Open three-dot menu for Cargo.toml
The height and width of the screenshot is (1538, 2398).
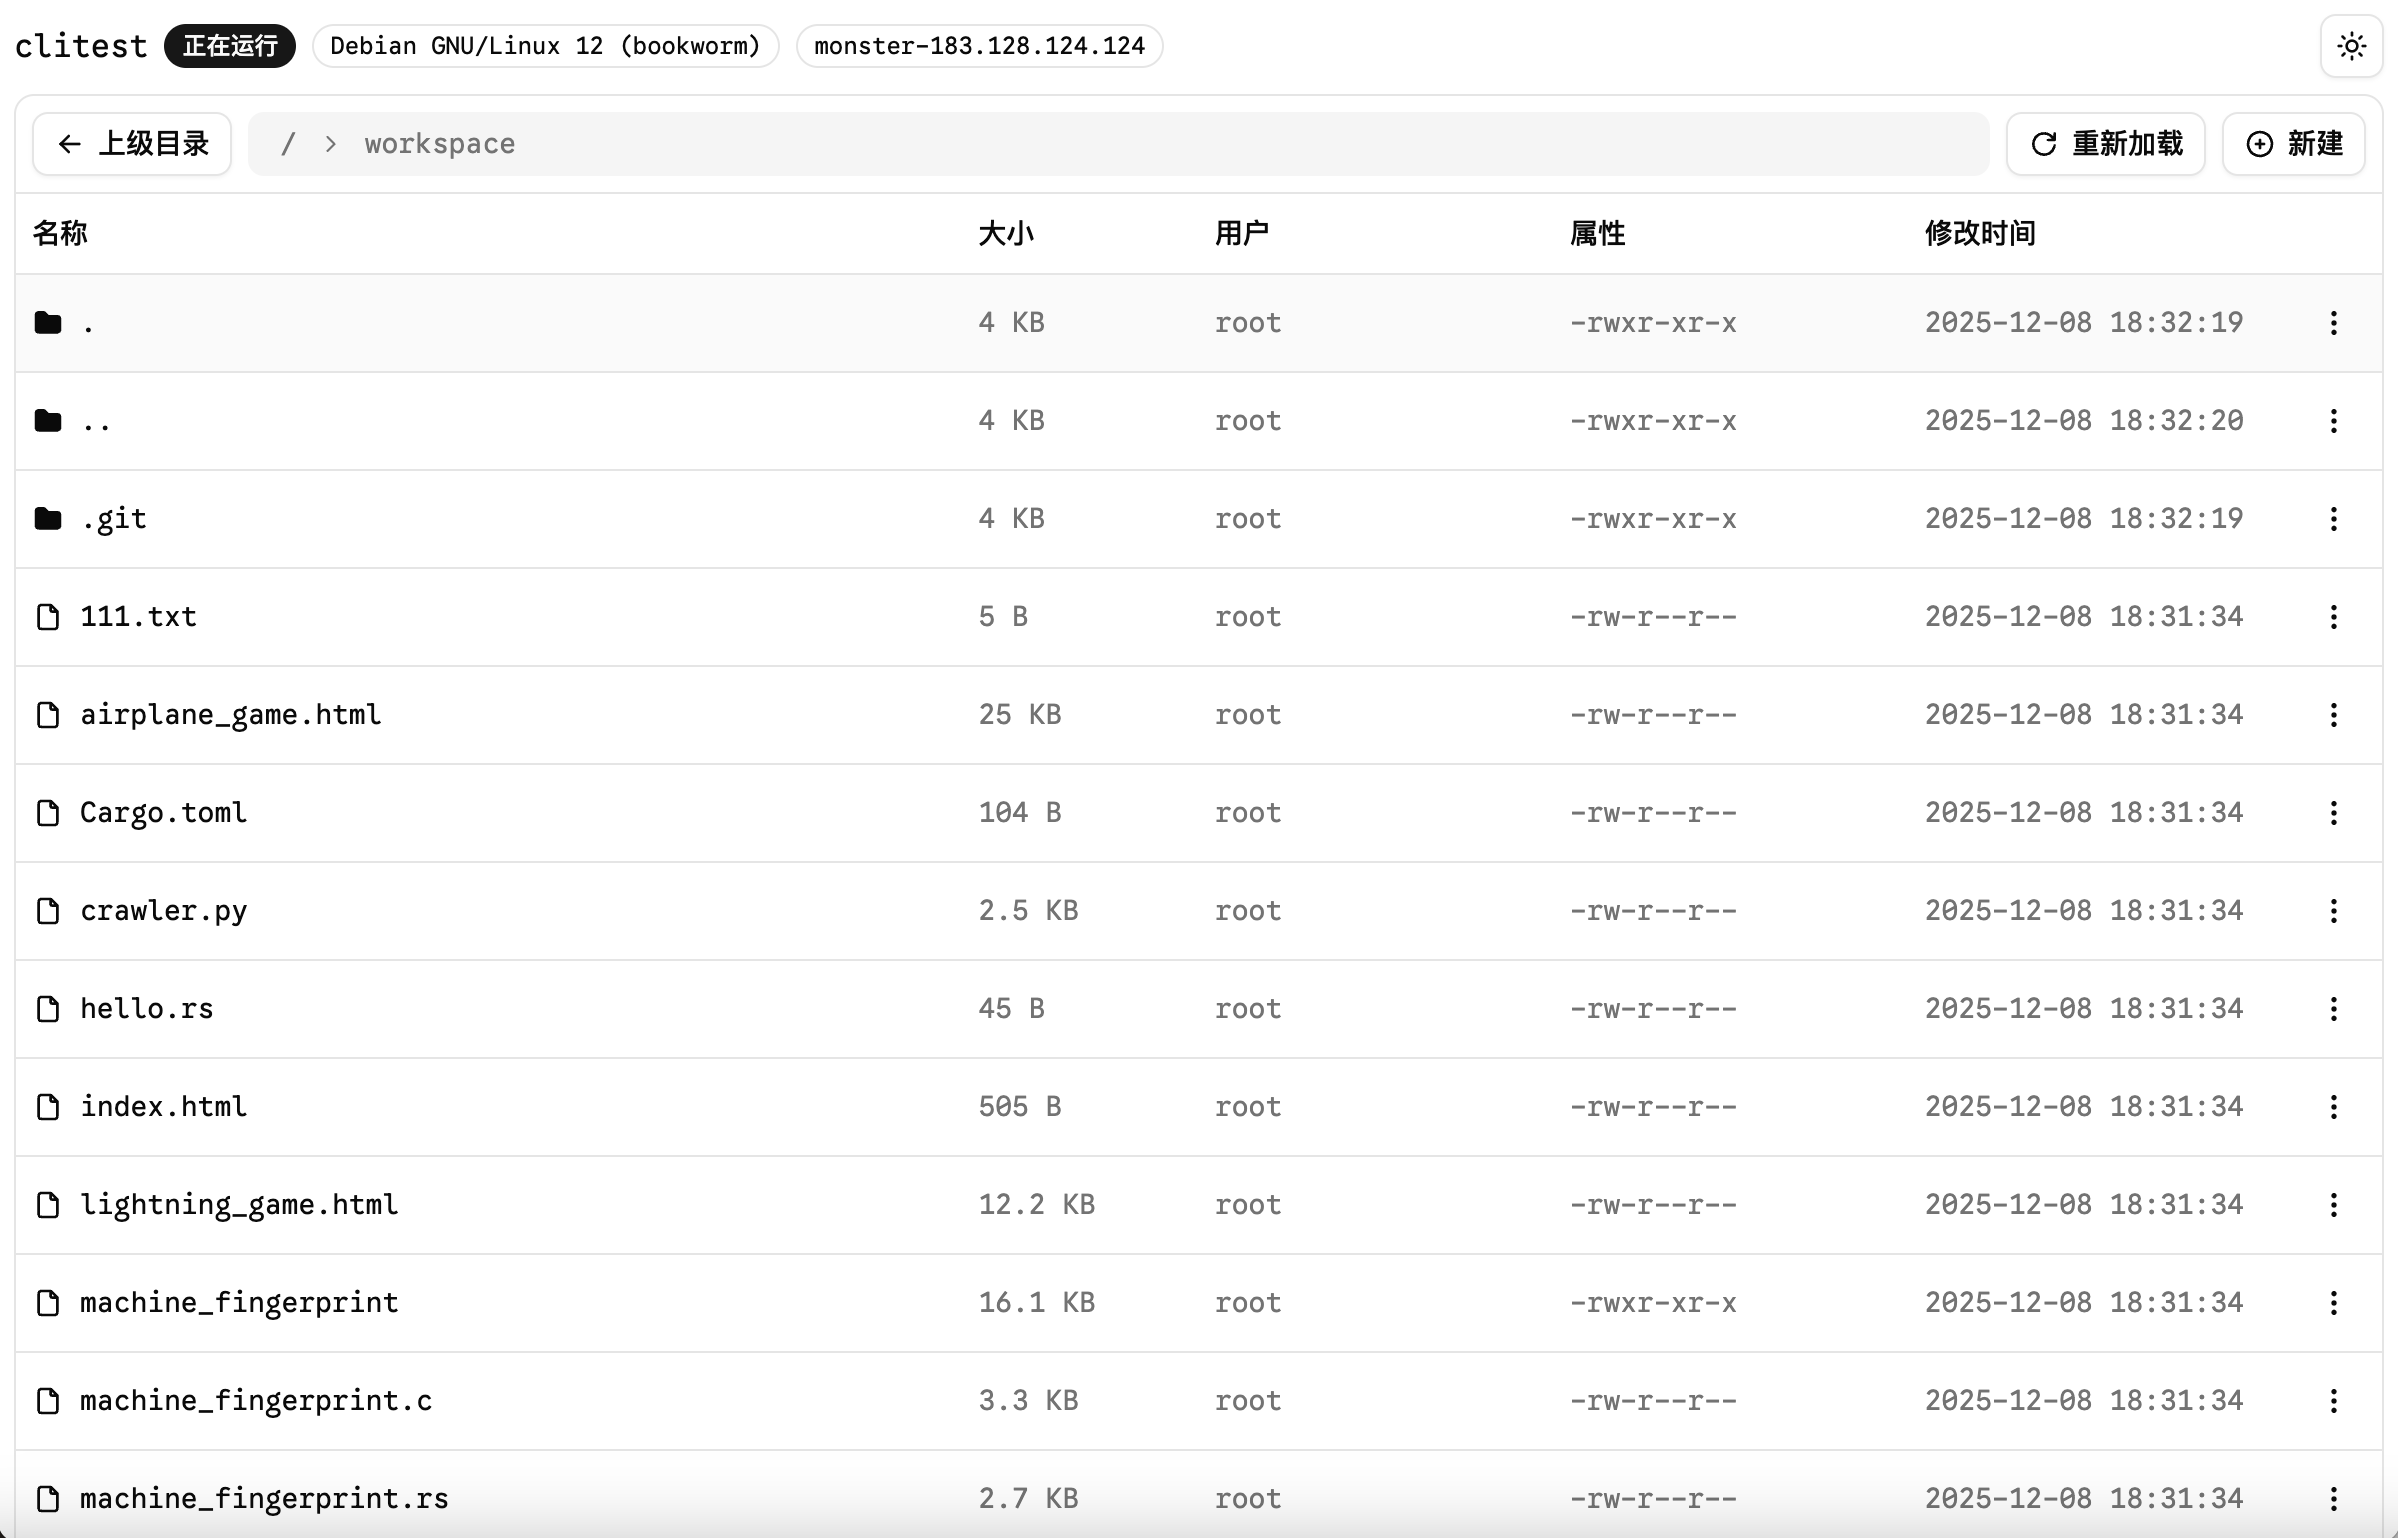click(x=2333, y=813)
